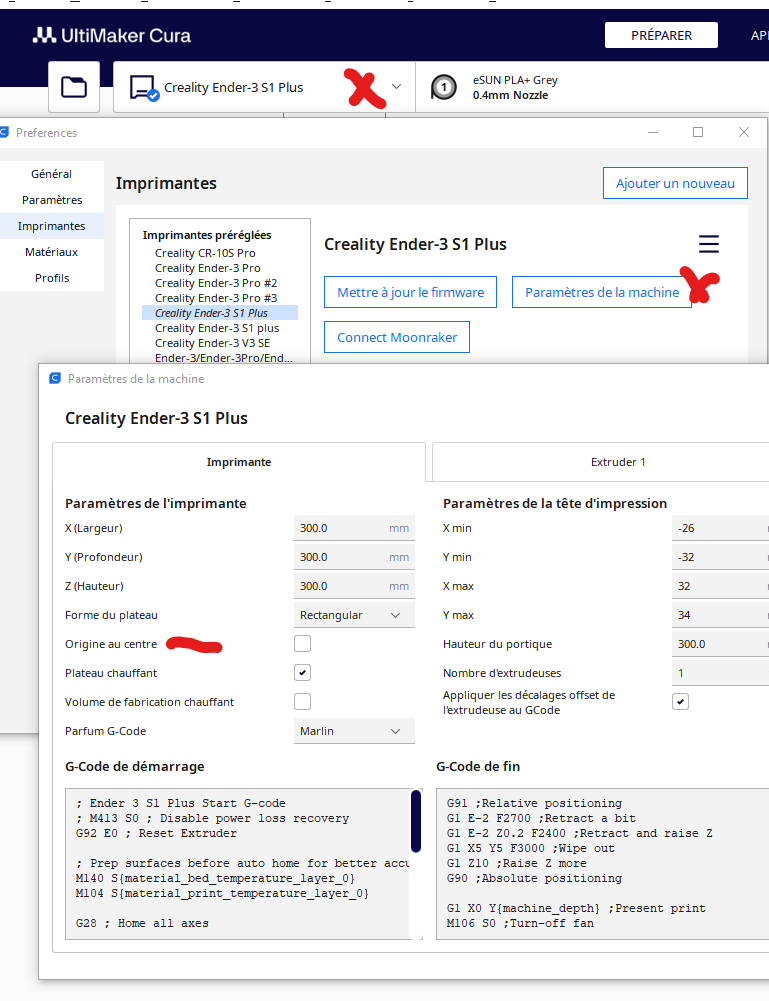Minimize the Preferences window

click(653, 132)
